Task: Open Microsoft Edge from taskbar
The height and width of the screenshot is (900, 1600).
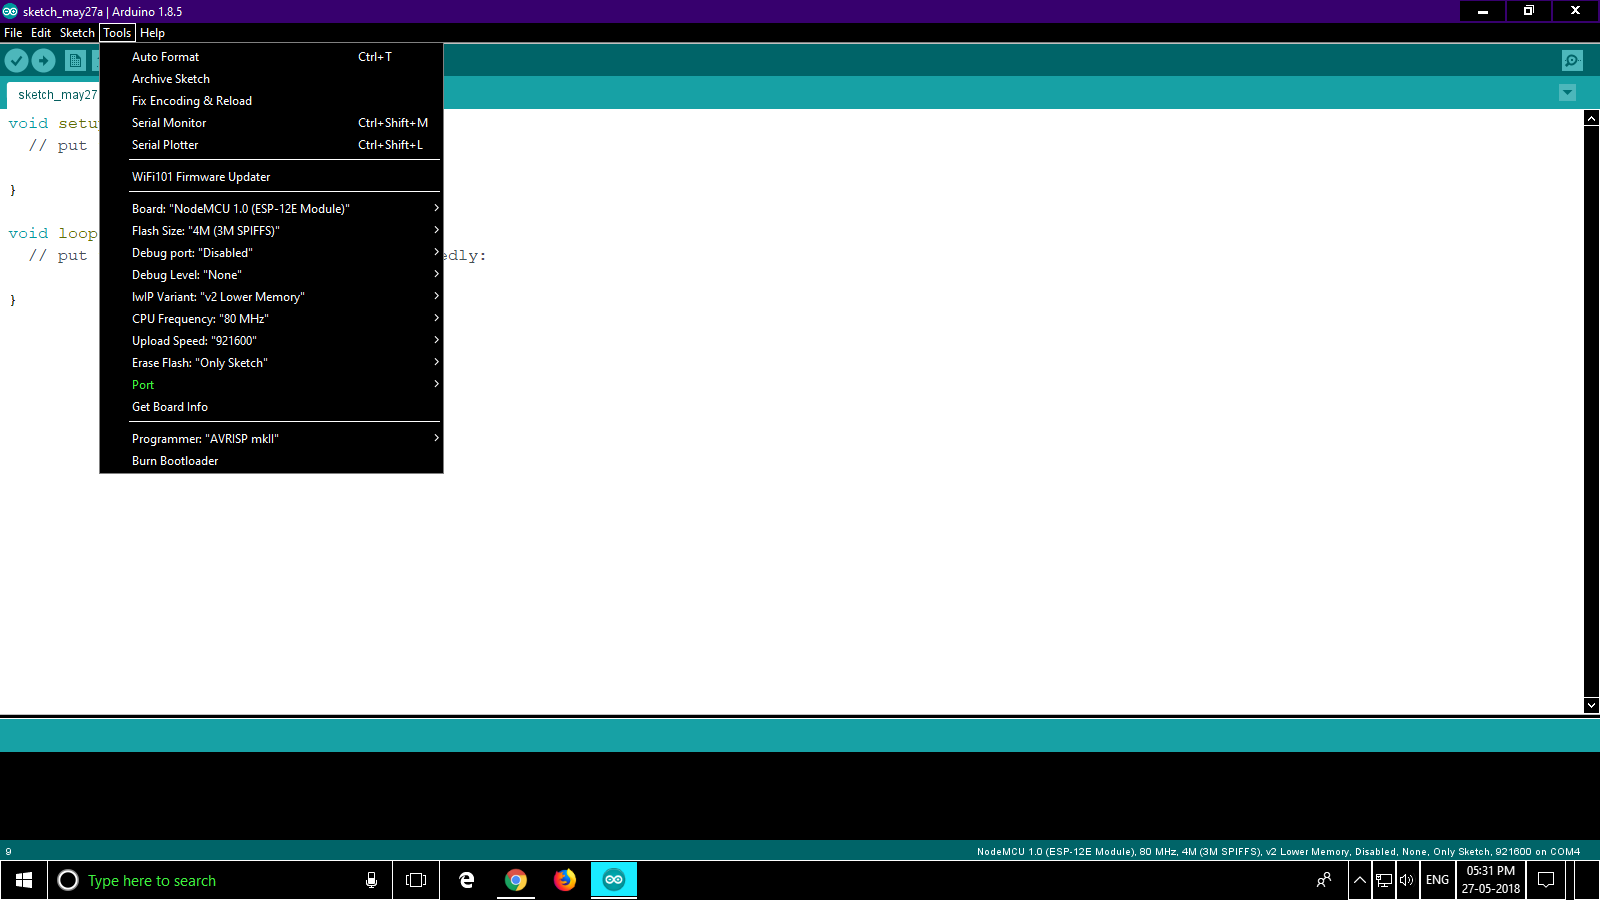Action: point(466,880)
